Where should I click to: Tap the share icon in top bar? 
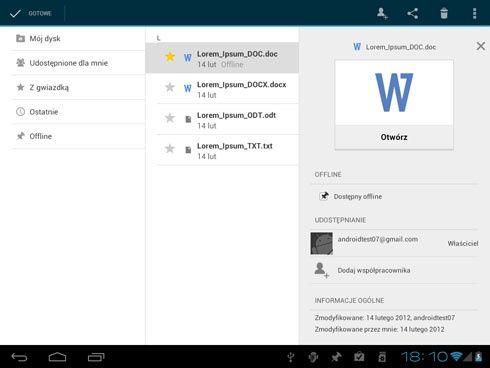tap(413, 13)
